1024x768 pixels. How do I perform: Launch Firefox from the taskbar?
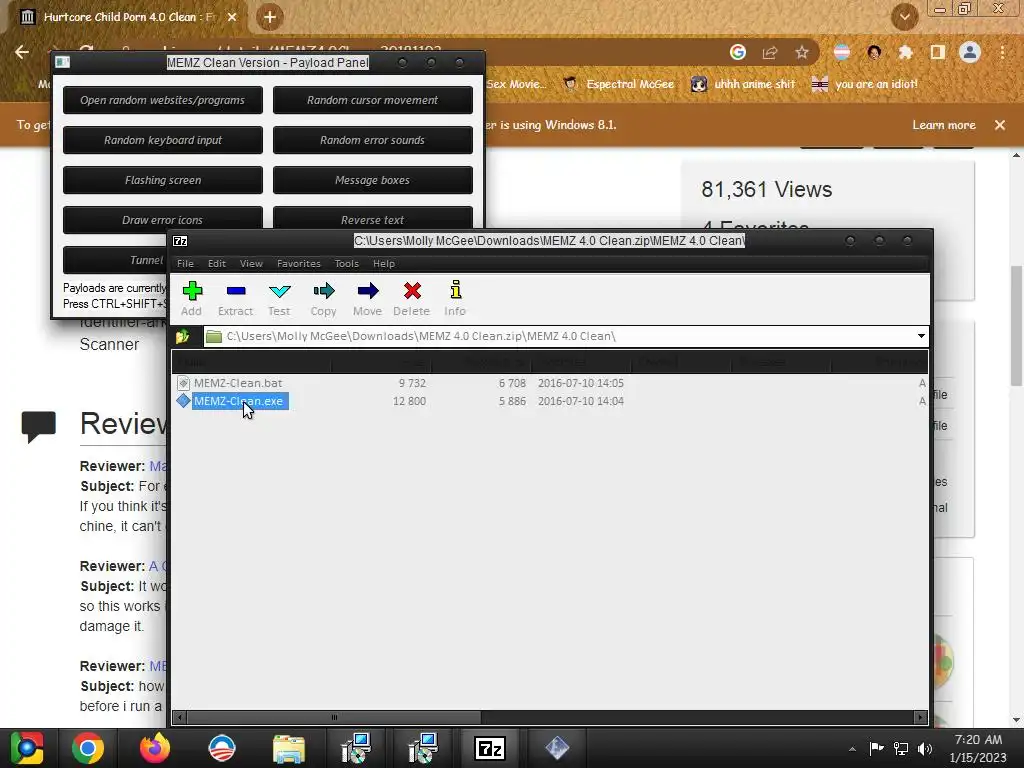pos(155,748)
